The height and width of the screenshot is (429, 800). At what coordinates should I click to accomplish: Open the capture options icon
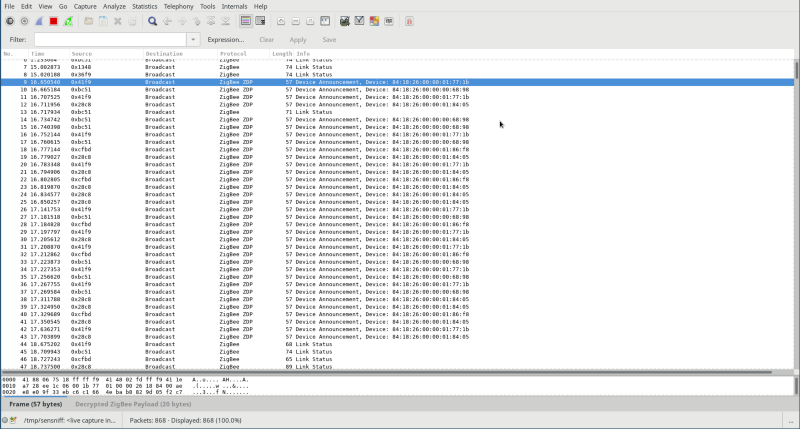tap(24, 20)
